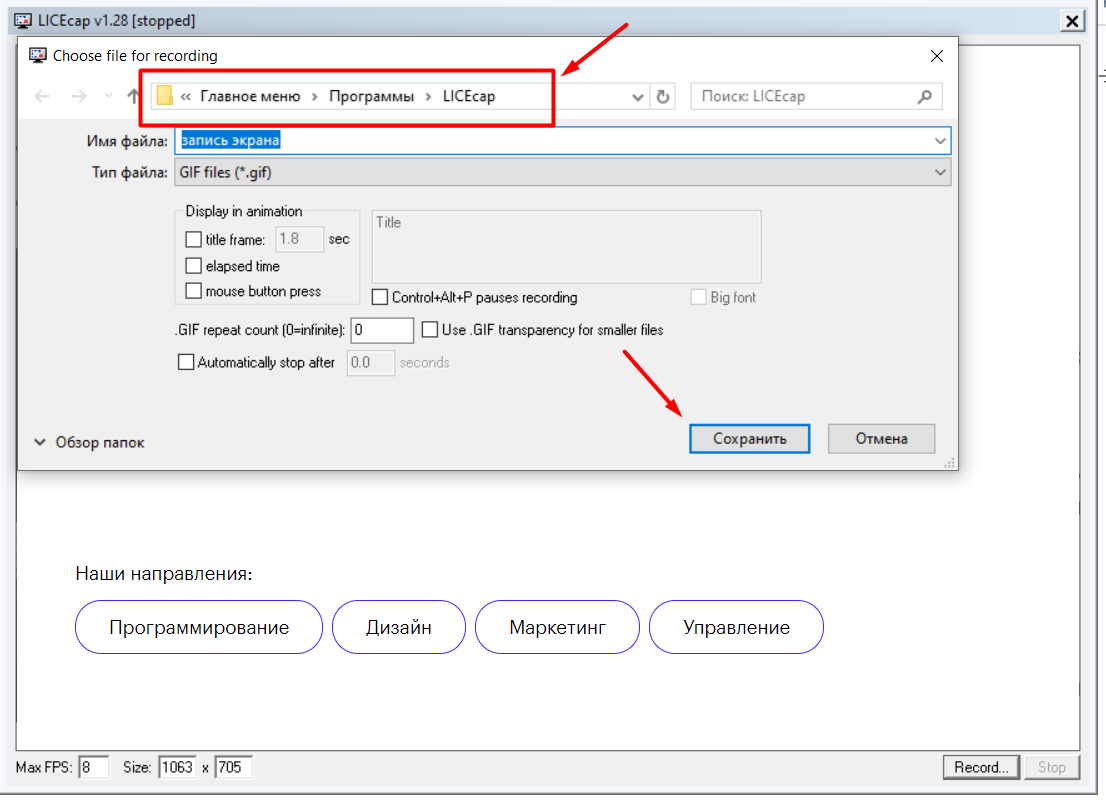Go forward with the right arrow icon

79,97
